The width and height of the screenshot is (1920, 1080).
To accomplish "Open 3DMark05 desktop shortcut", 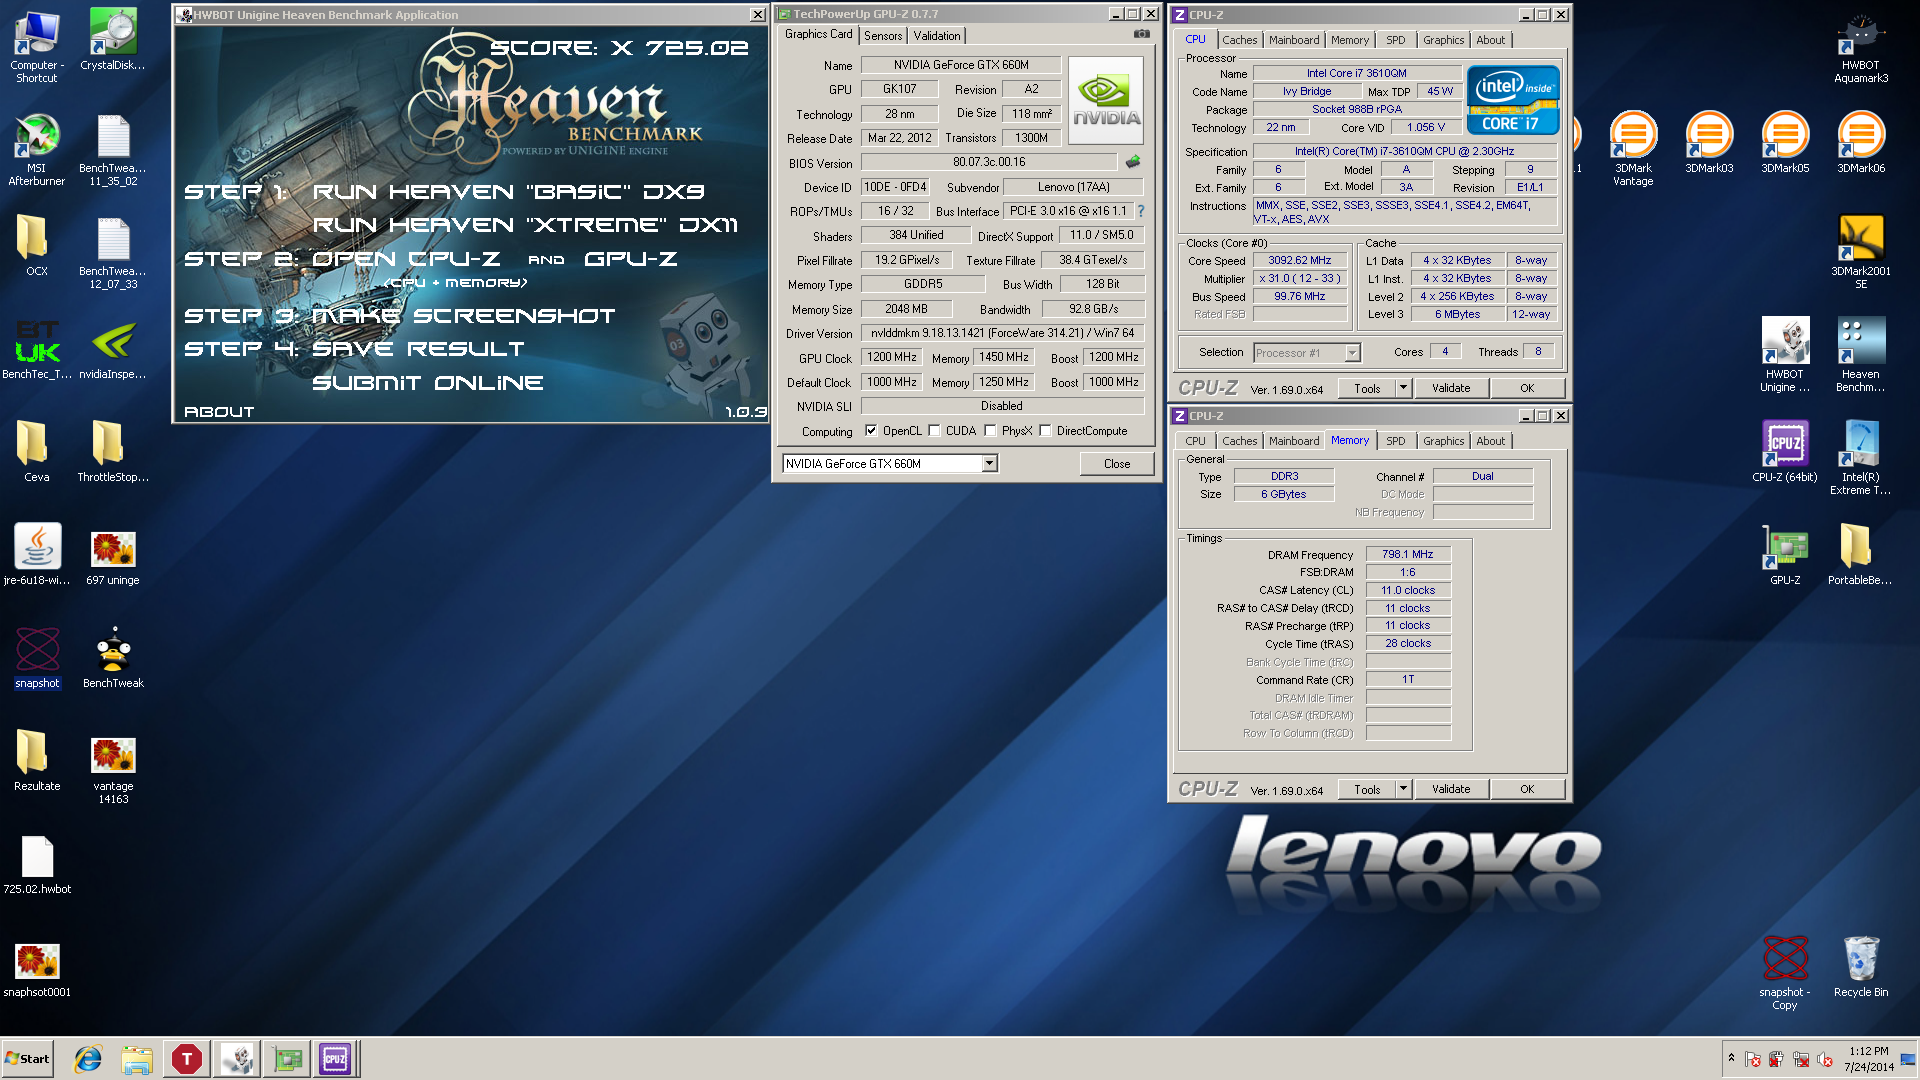I will coord(1785,143).
